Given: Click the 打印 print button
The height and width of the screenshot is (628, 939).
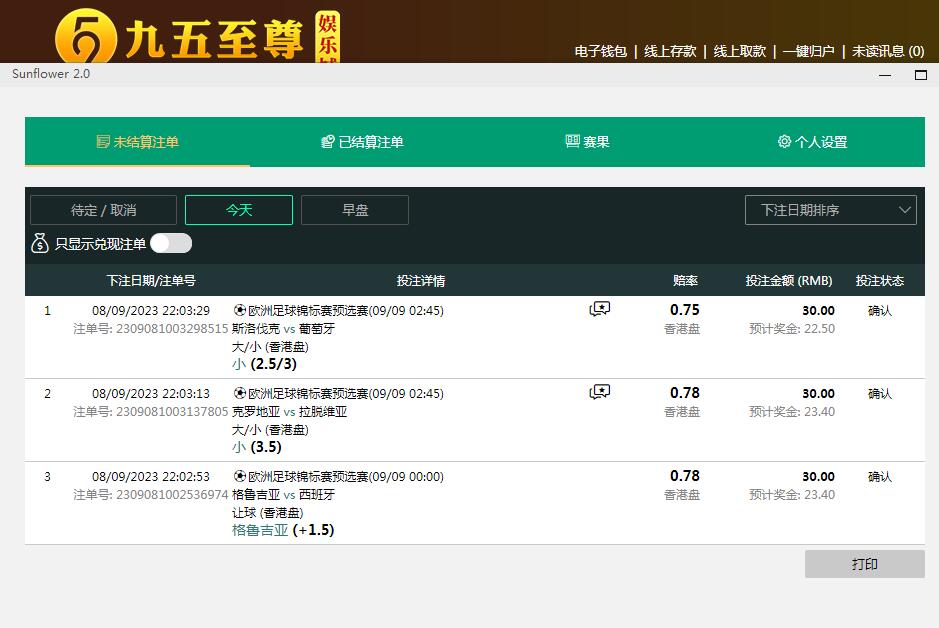Looking at the screenshot, I should pos(864,564).
